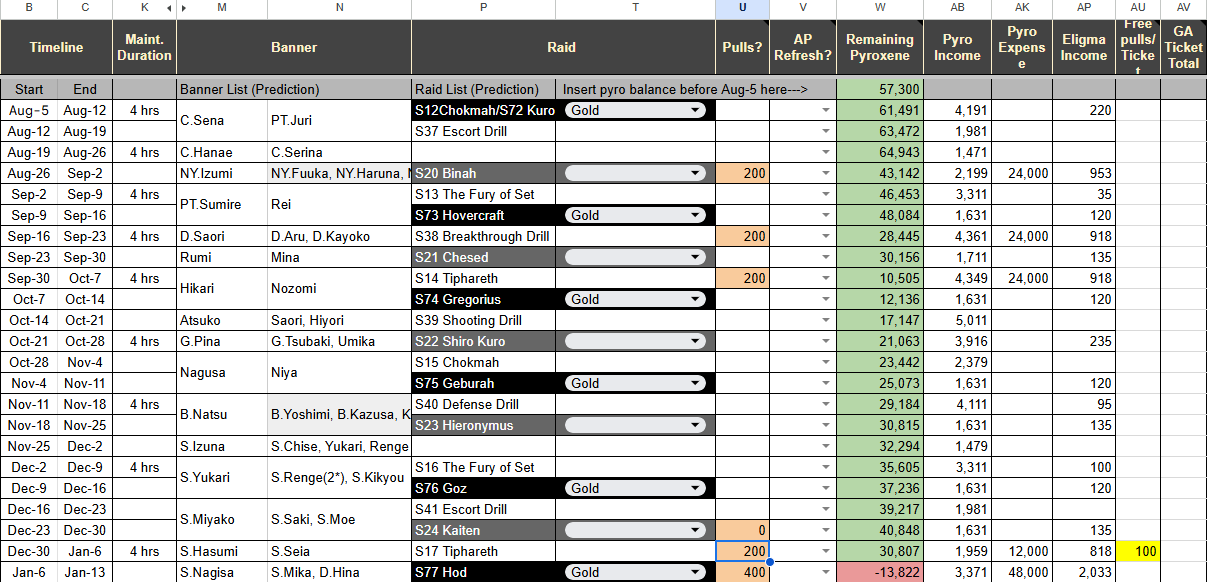
Task: Select the selected Pulls cell with 200 for S17 Tiphareth
Action: [x=742, y=551]
